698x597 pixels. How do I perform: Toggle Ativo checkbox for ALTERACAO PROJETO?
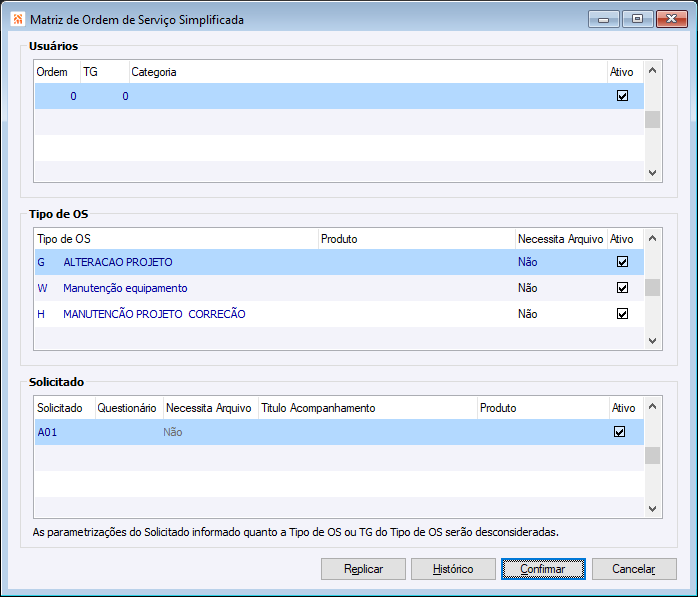(622, 262)
